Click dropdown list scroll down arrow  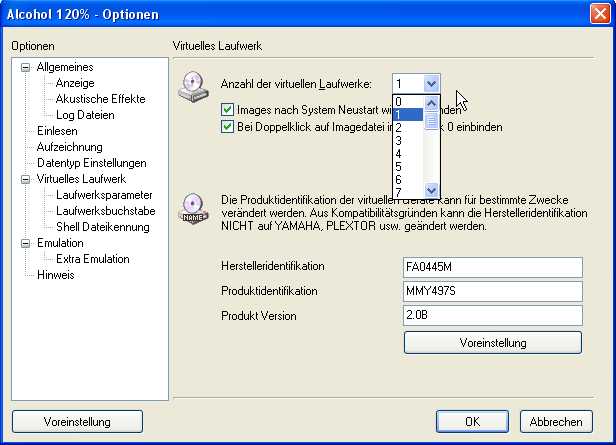pyautogui.click(x=431, y=190)
